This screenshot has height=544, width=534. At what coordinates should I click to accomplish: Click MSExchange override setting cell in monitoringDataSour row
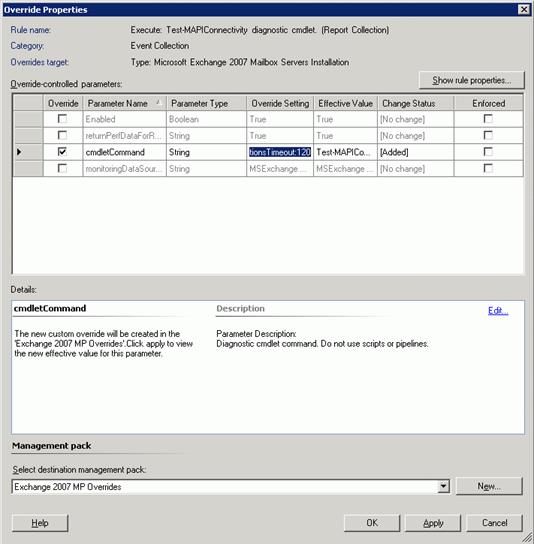pos(280,169)
